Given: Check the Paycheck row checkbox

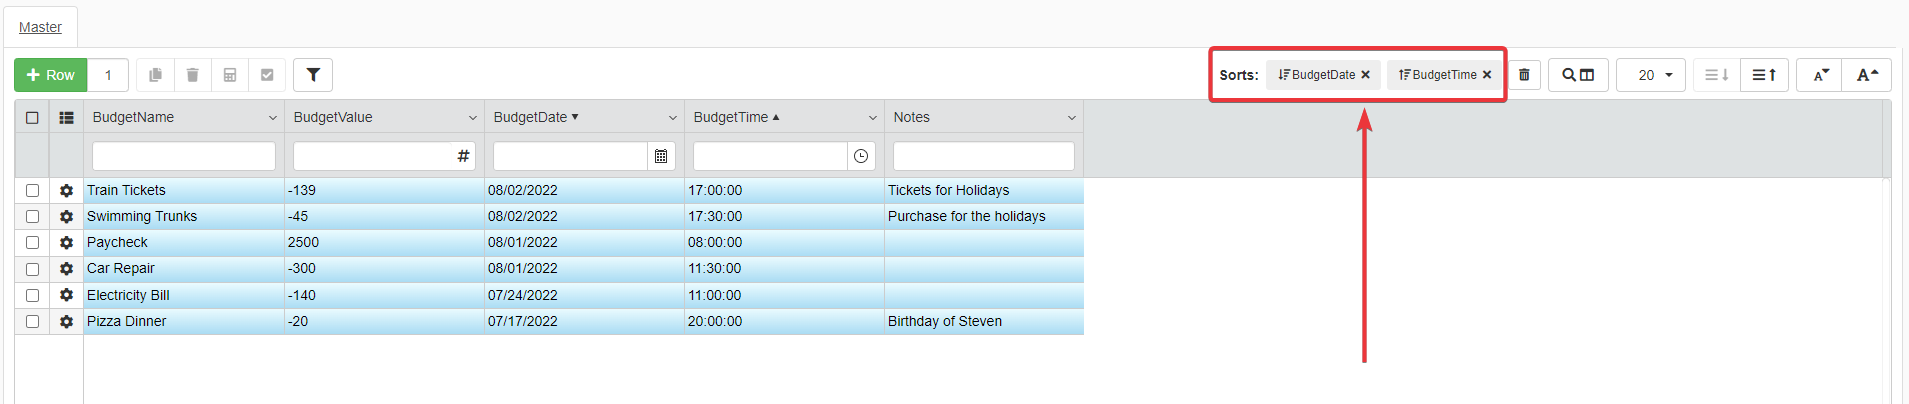Looking at the screenshot, I should coord(32,243).
